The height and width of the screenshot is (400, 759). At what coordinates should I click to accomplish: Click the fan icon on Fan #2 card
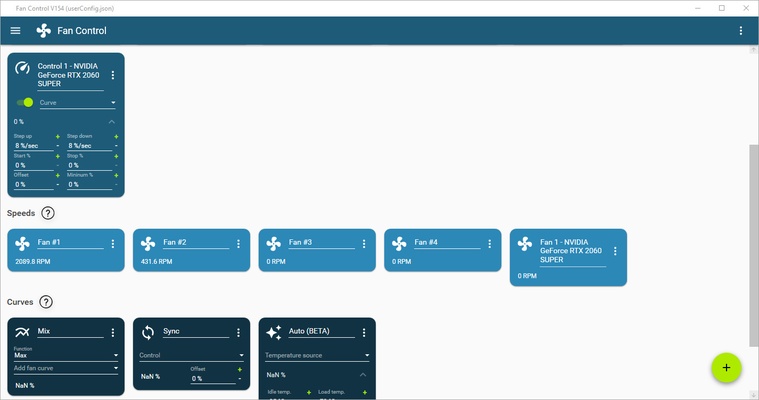pyautogui.click(x=148, y=244)
